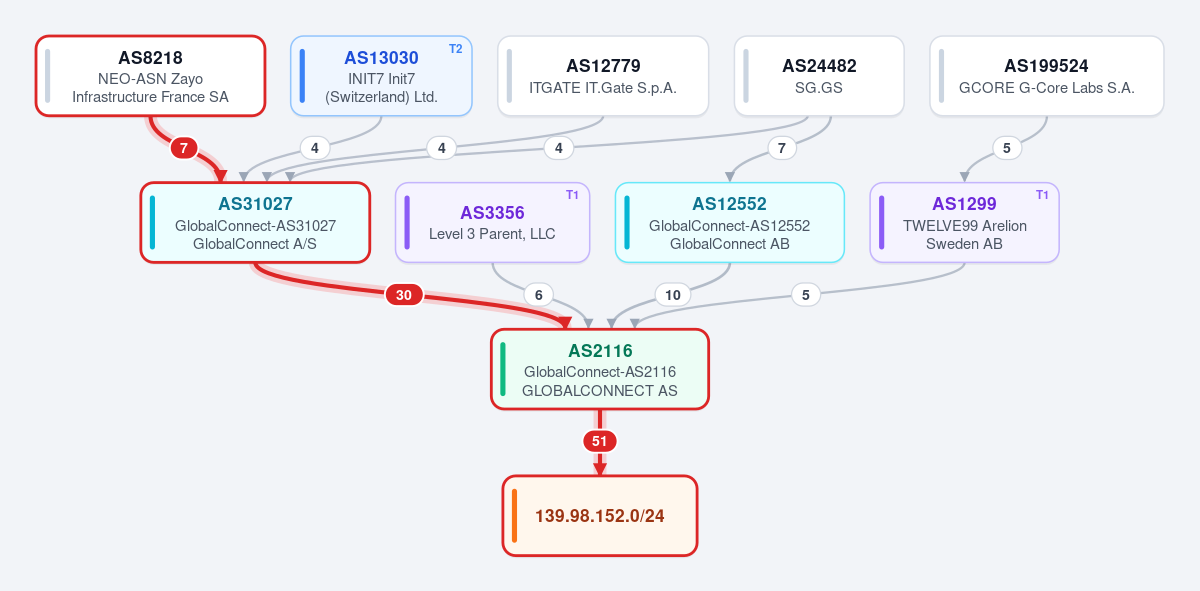The height and width of the screenshot is (591, 1200).
Task: Click the edge badge labeled 6
Action: (x=538, y=295)
